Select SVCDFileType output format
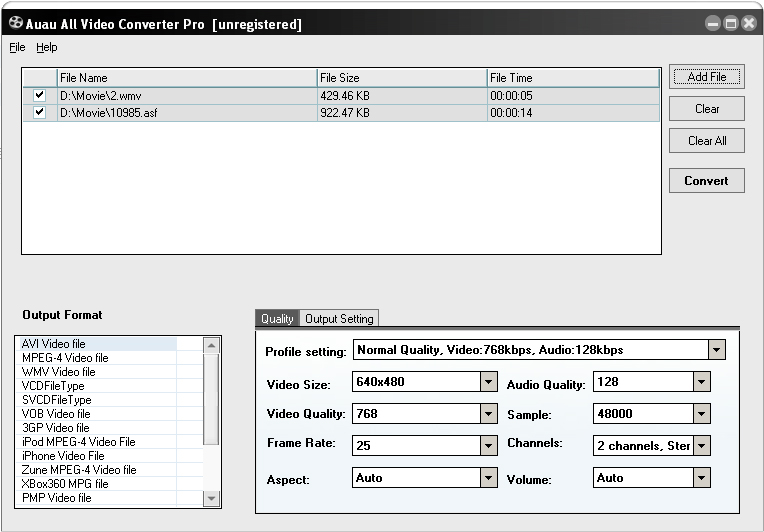Screen dimensions: 764x532 tap(96, 400)
